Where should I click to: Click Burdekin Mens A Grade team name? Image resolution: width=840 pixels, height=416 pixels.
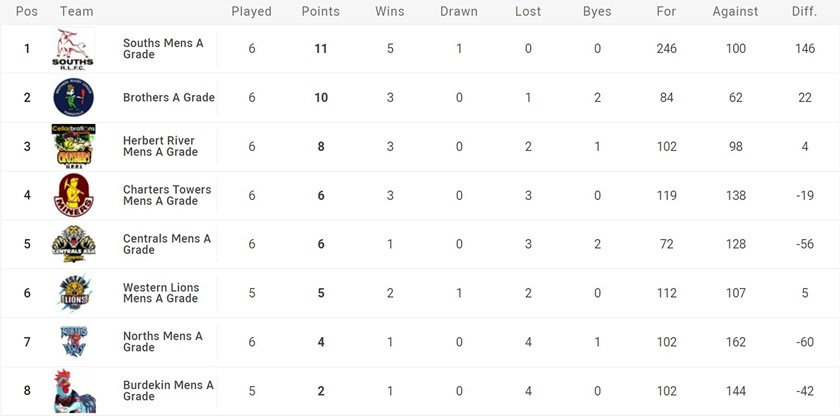coord(168,390)
